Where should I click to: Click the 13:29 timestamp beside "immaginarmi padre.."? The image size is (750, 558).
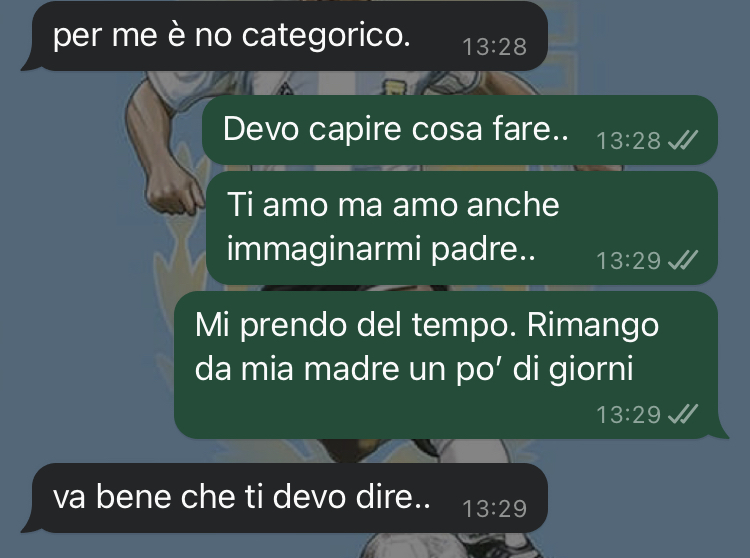click(x=629, y=261)
